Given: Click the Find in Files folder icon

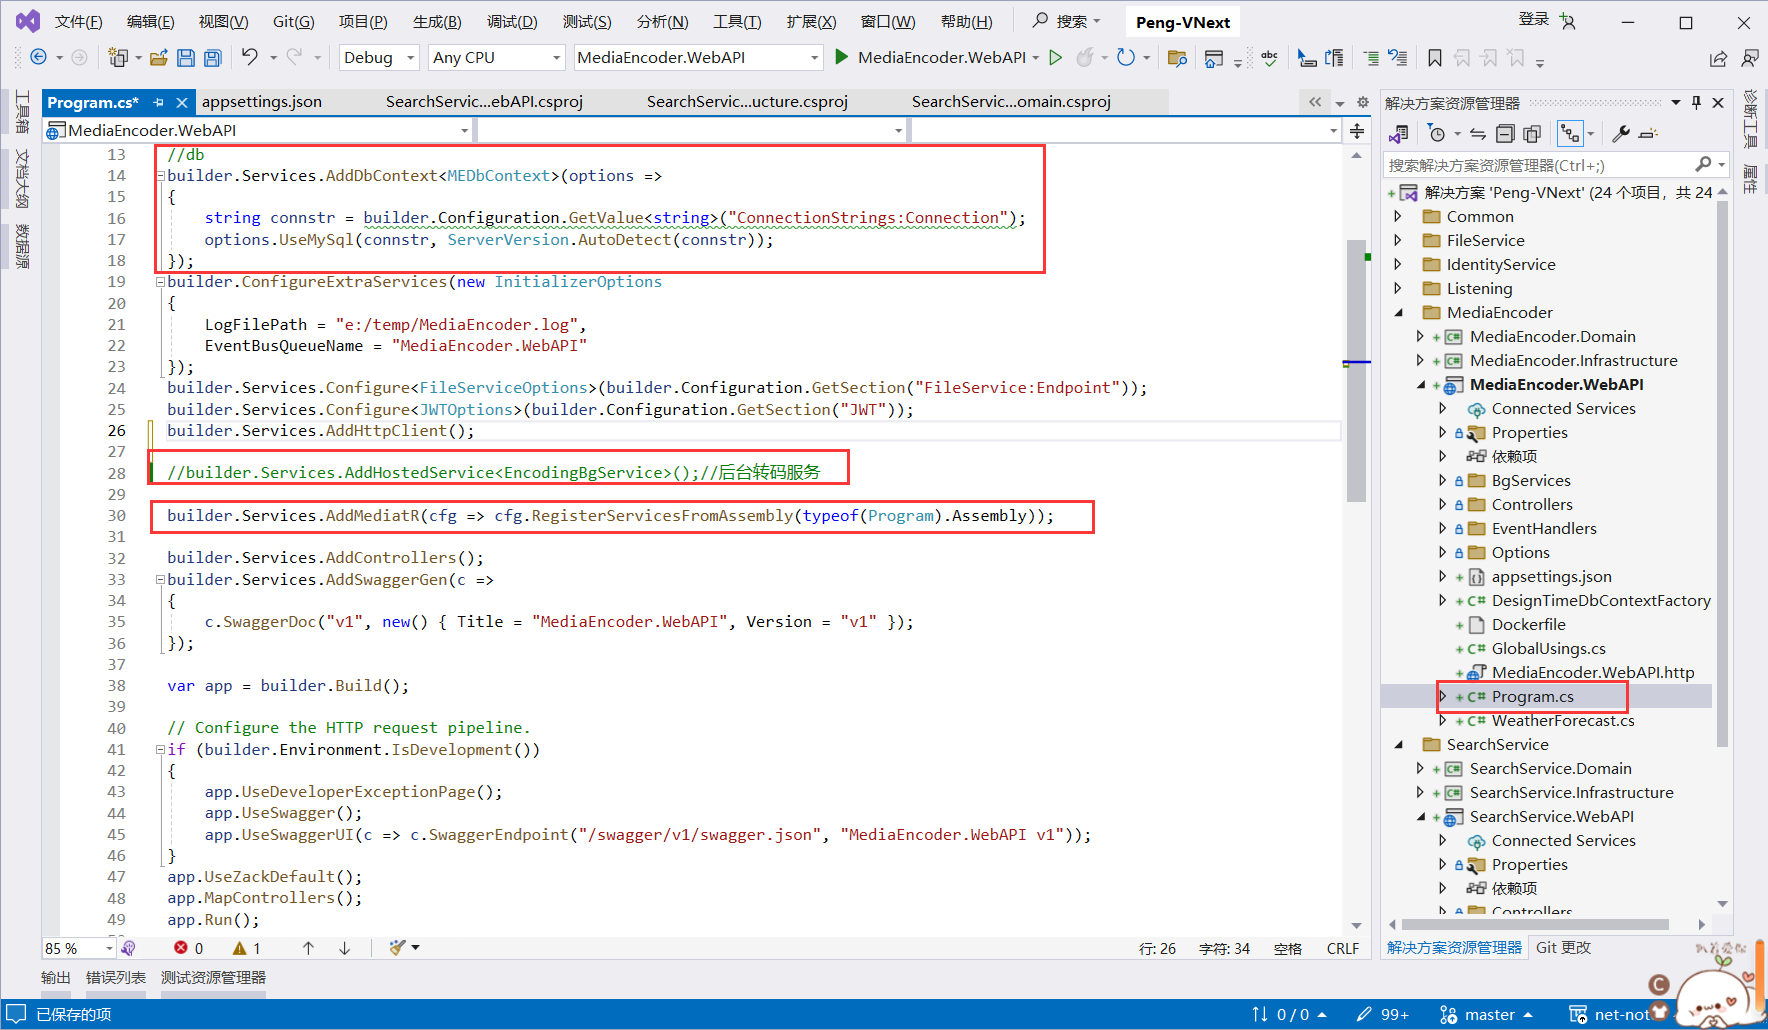Looking at the screenshot, I should click(1177, 58).
